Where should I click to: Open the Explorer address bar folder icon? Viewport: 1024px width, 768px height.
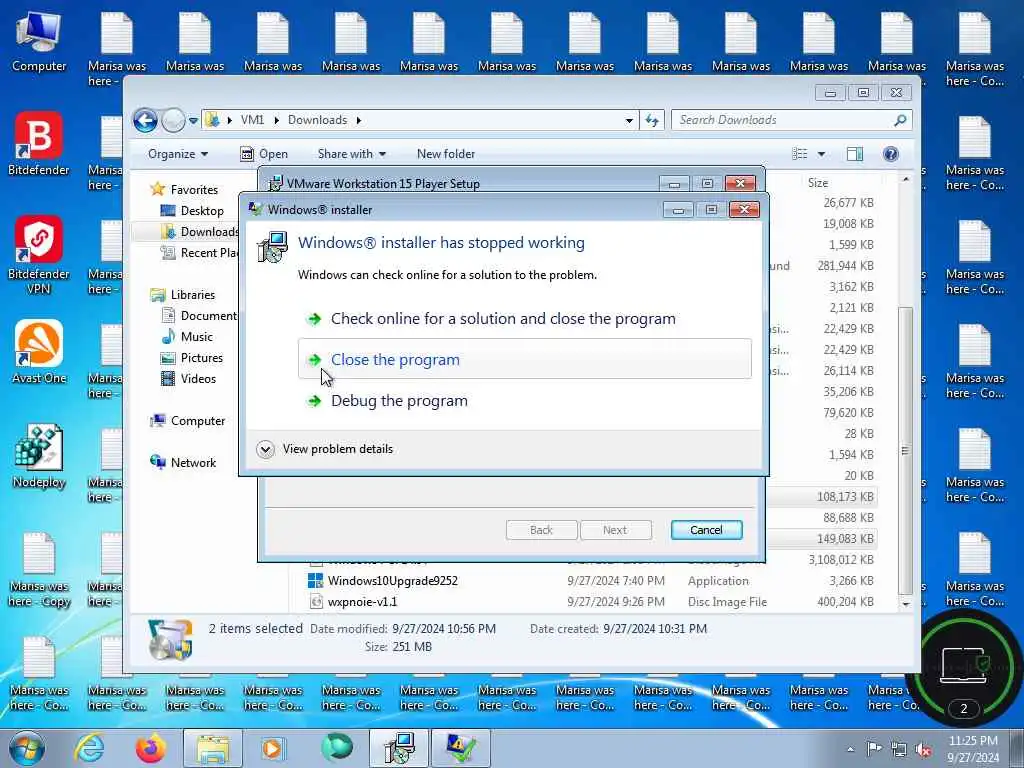tap(212, 120)
